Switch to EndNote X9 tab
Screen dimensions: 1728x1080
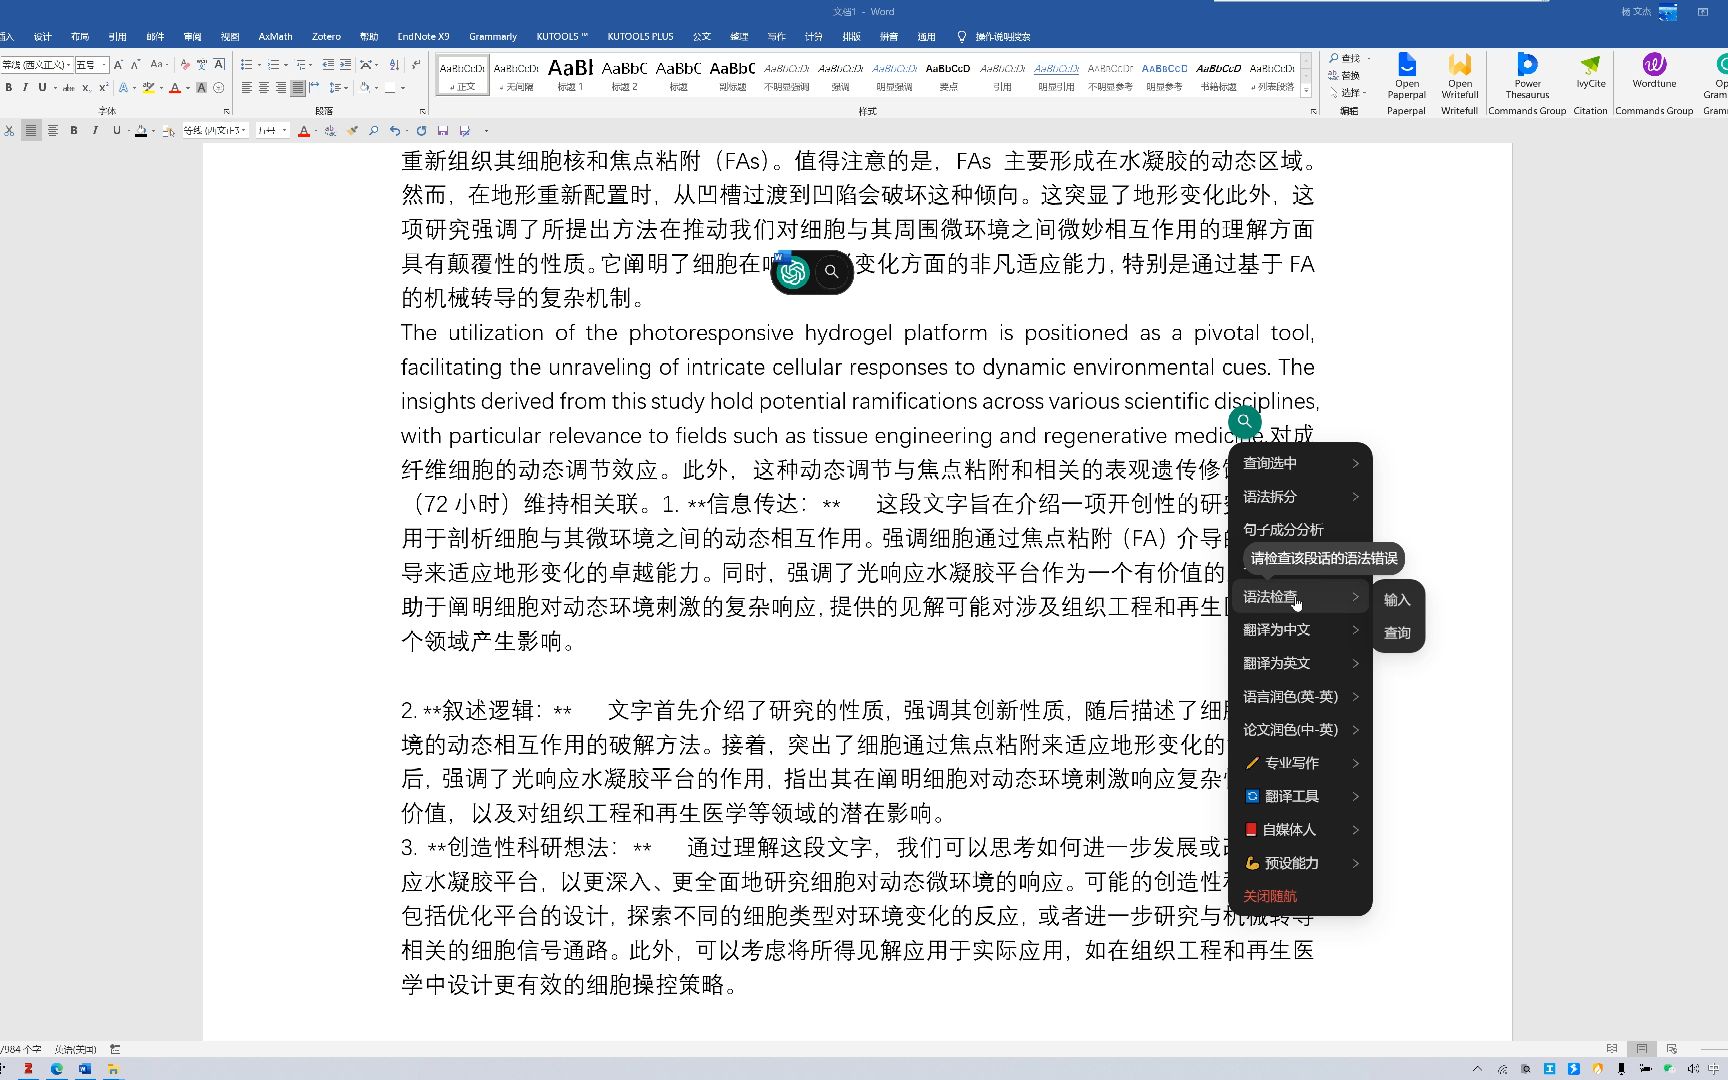423,37
